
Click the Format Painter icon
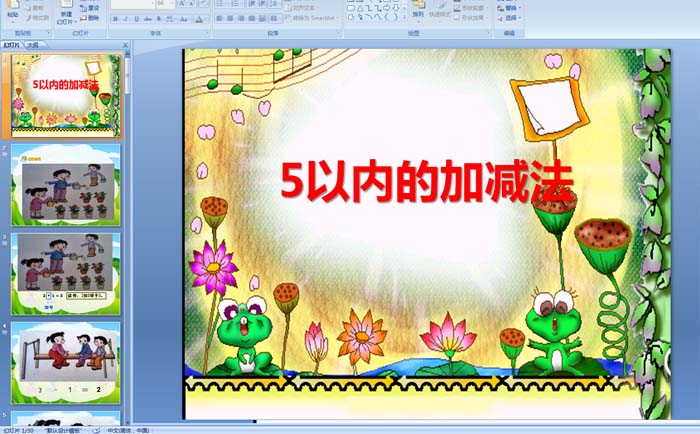(x=37, y=18)
